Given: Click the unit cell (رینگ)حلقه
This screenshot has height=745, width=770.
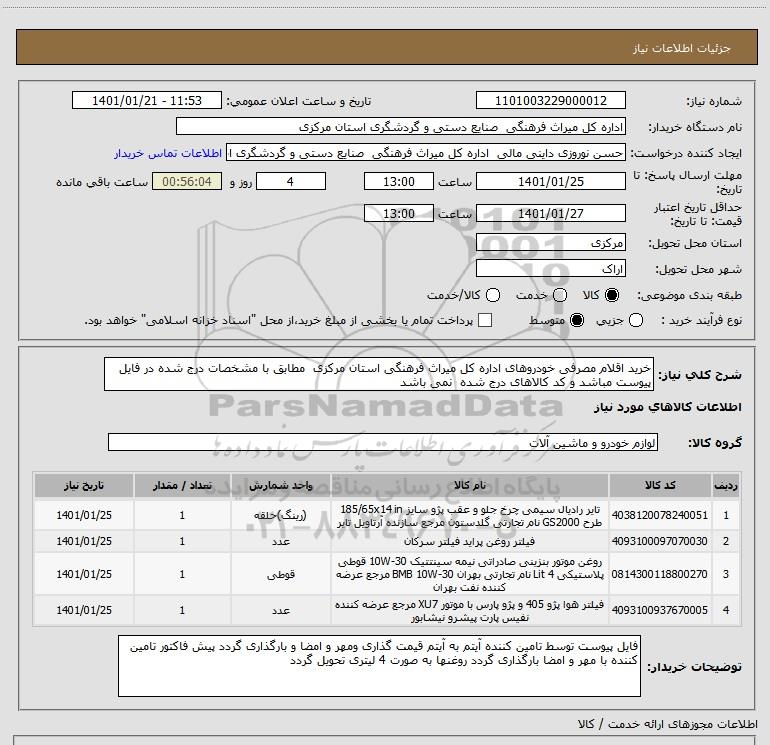Looking at the screenshot, I should [x=280, y=515].
